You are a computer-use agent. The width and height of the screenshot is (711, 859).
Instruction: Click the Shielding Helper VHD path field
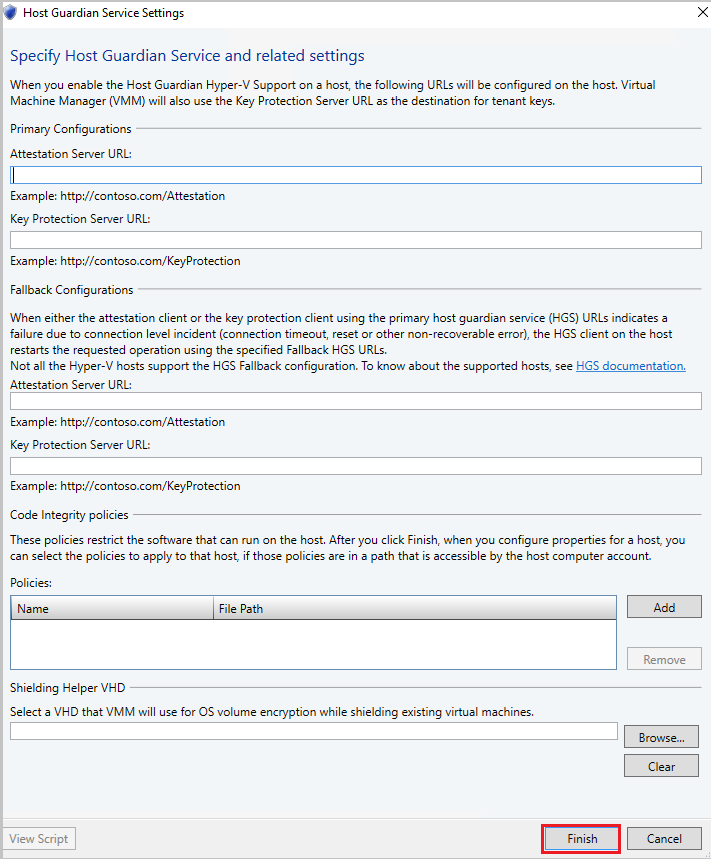coord(315,730)
